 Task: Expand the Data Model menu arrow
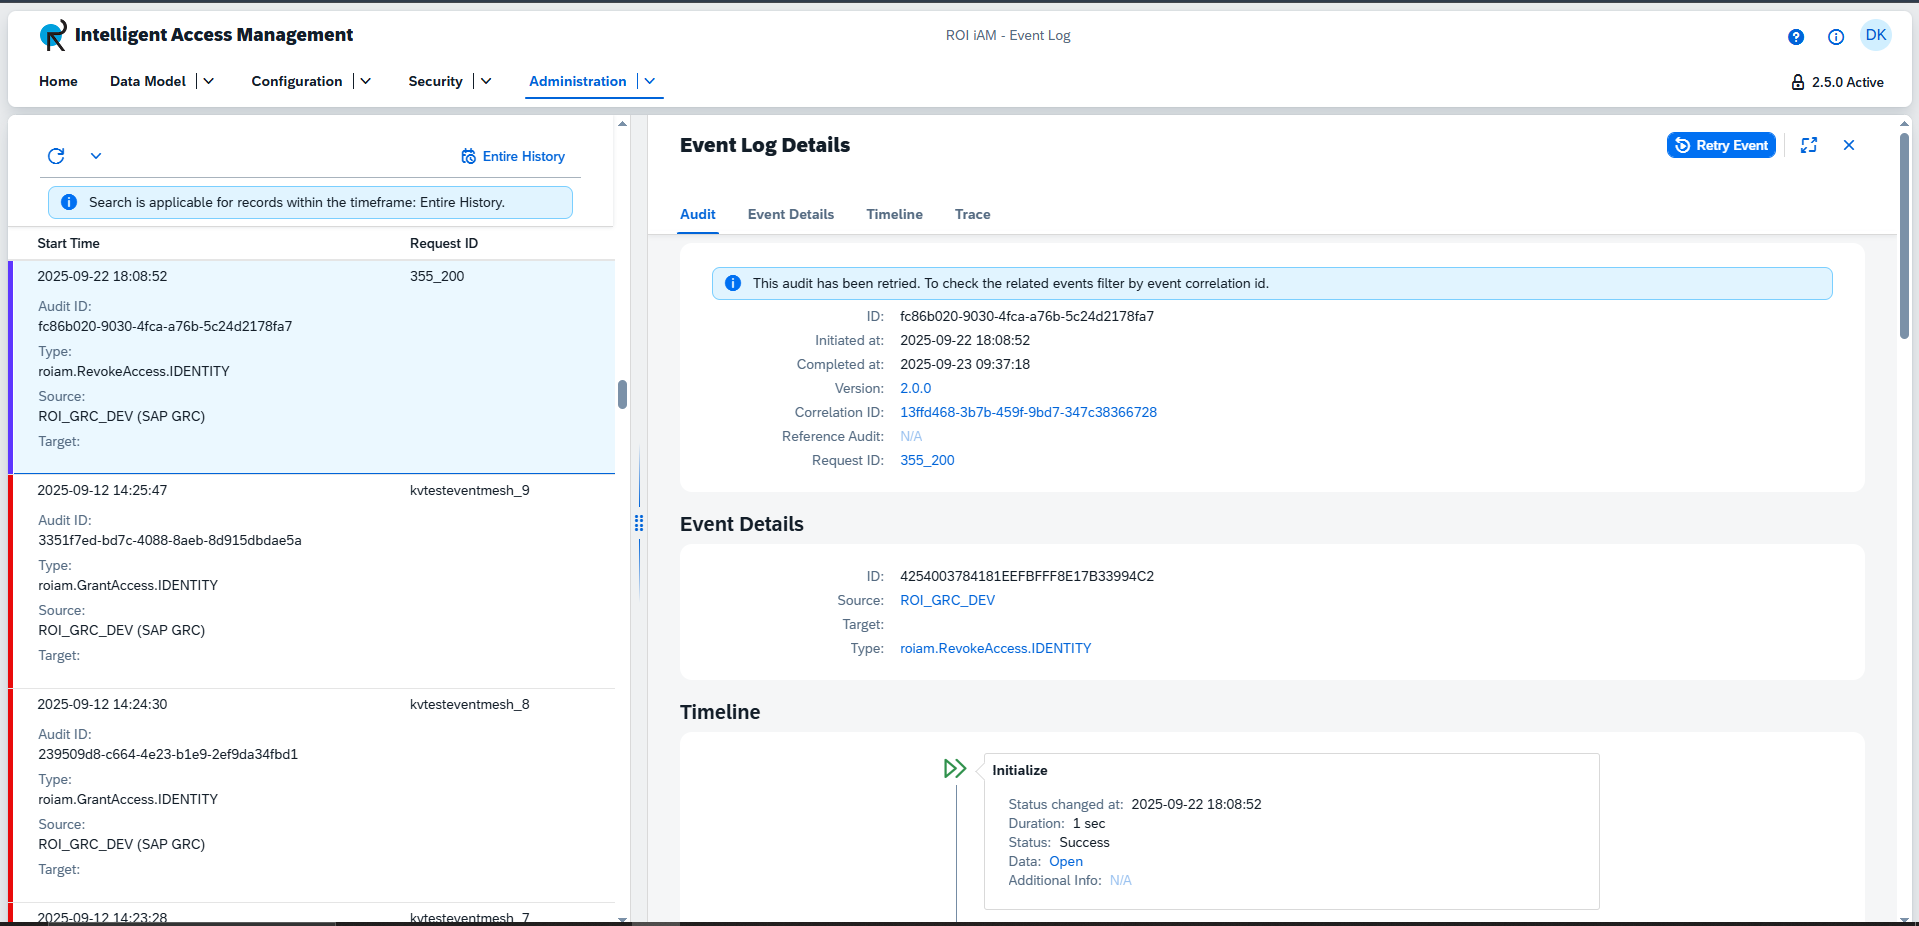click(x=208, y=81)
